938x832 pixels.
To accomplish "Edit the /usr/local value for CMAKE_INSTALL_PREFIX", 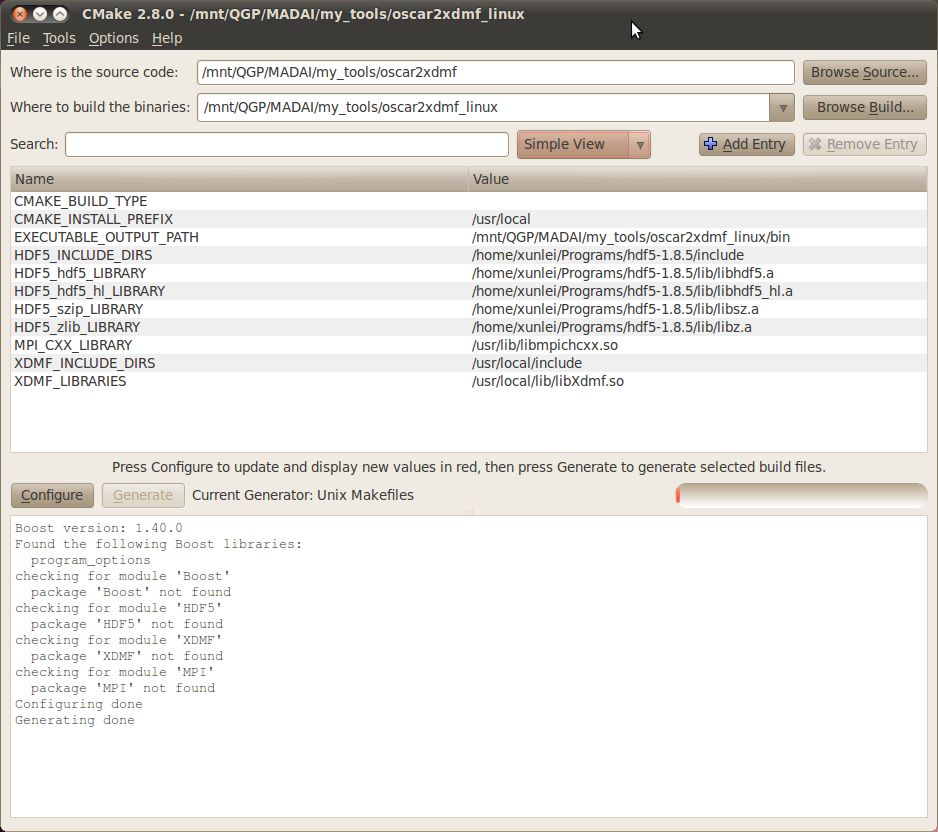I will (501, 220).
